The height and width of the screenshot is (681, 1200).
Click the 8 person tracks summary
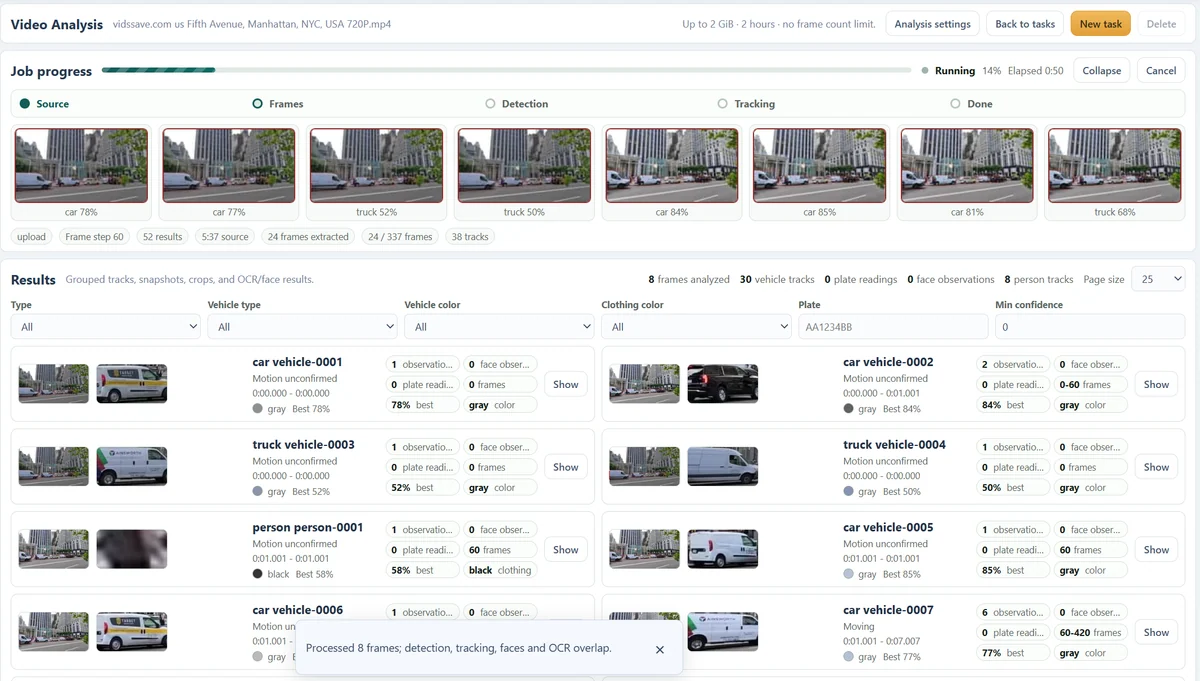click(x=1039, y=280)
